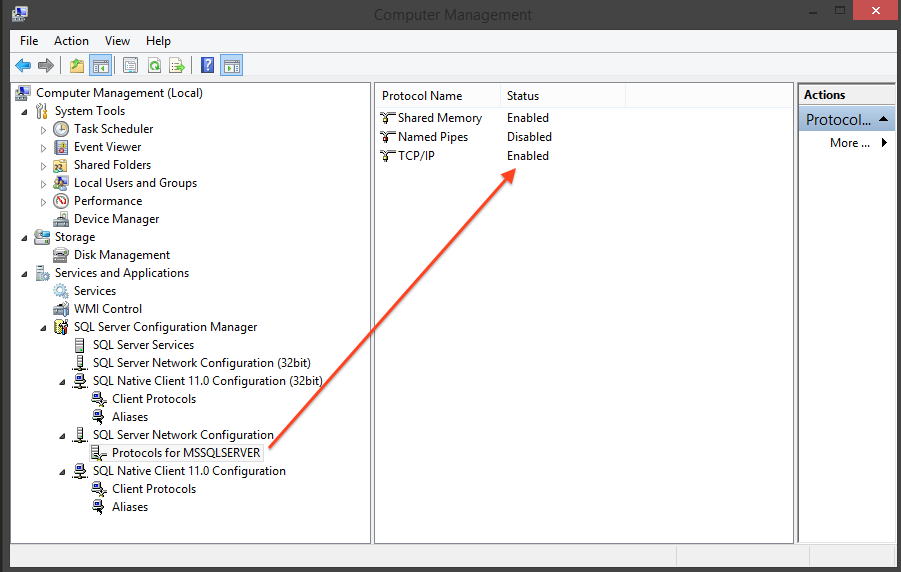Select the 'WMI Control' label

(107, 309)
